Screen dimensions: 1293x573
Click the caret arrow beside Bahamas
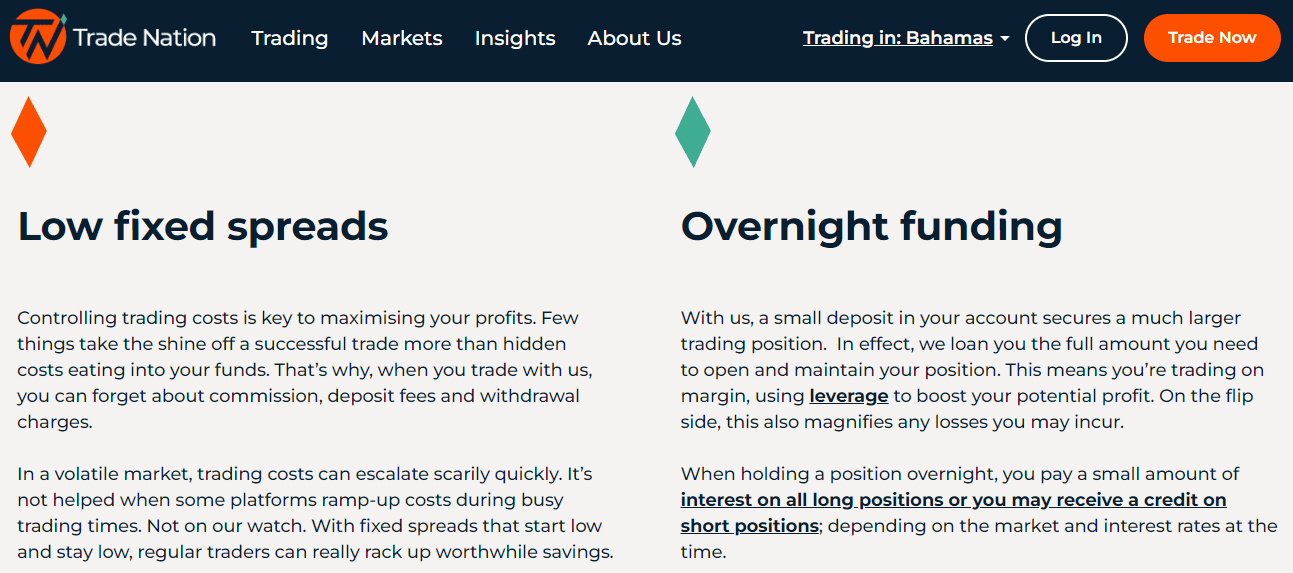[x=1004, y=39]
